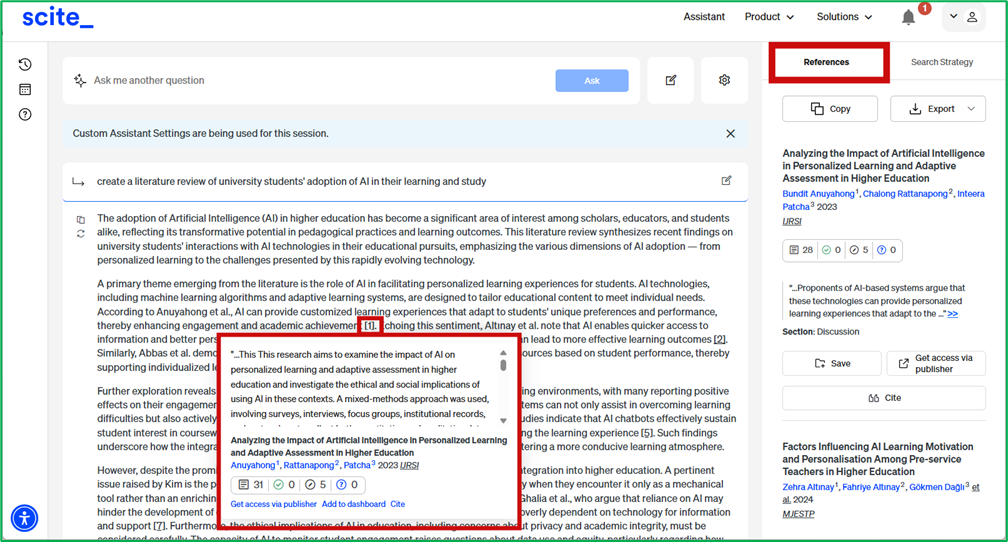The width and height of the screenshot is (1008, 542).
Task: Edit the question with pencil icon
Action: coord(726,181)
